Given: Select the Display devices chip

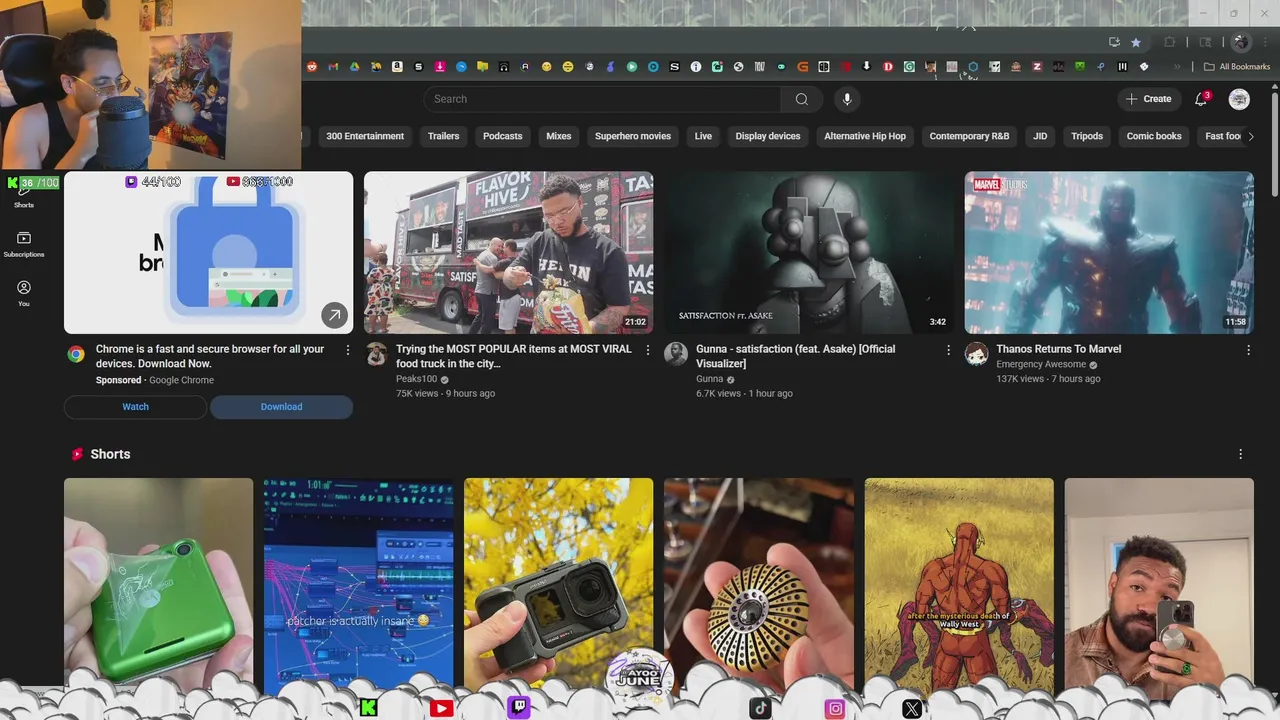Looking at the screenshot, I should (768, 136).
